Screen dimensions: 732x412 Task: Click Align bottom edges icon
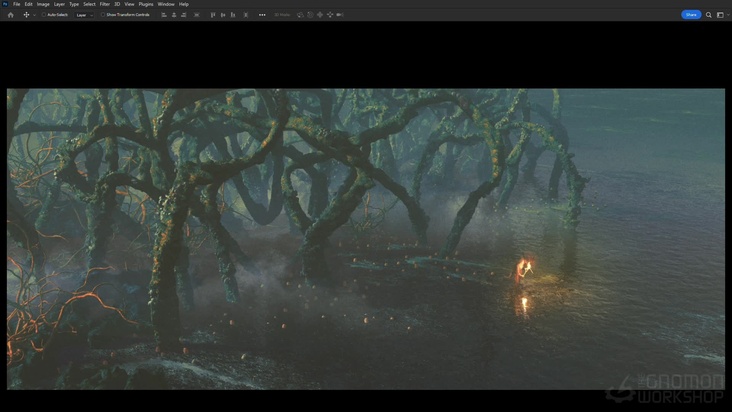[233, 15]
